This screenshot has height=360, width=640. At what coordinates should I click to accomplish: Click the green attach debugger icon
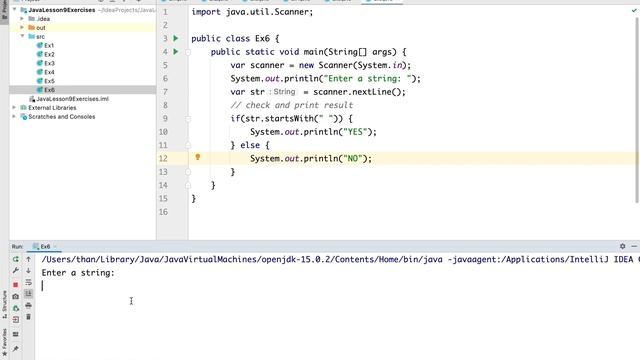pos(16,308)
